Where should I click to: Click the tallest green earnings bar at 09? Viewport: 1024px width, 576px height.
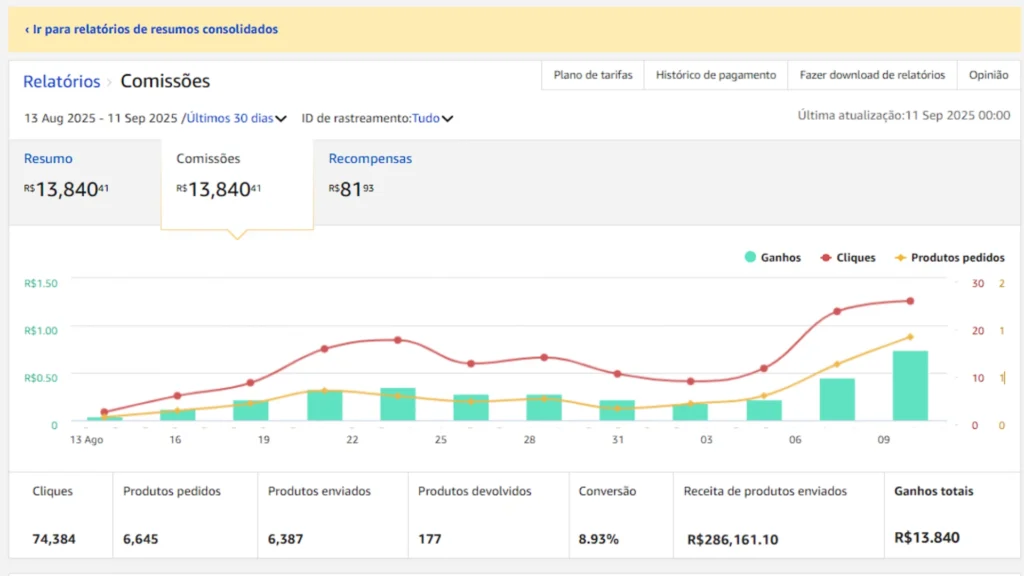910,386
